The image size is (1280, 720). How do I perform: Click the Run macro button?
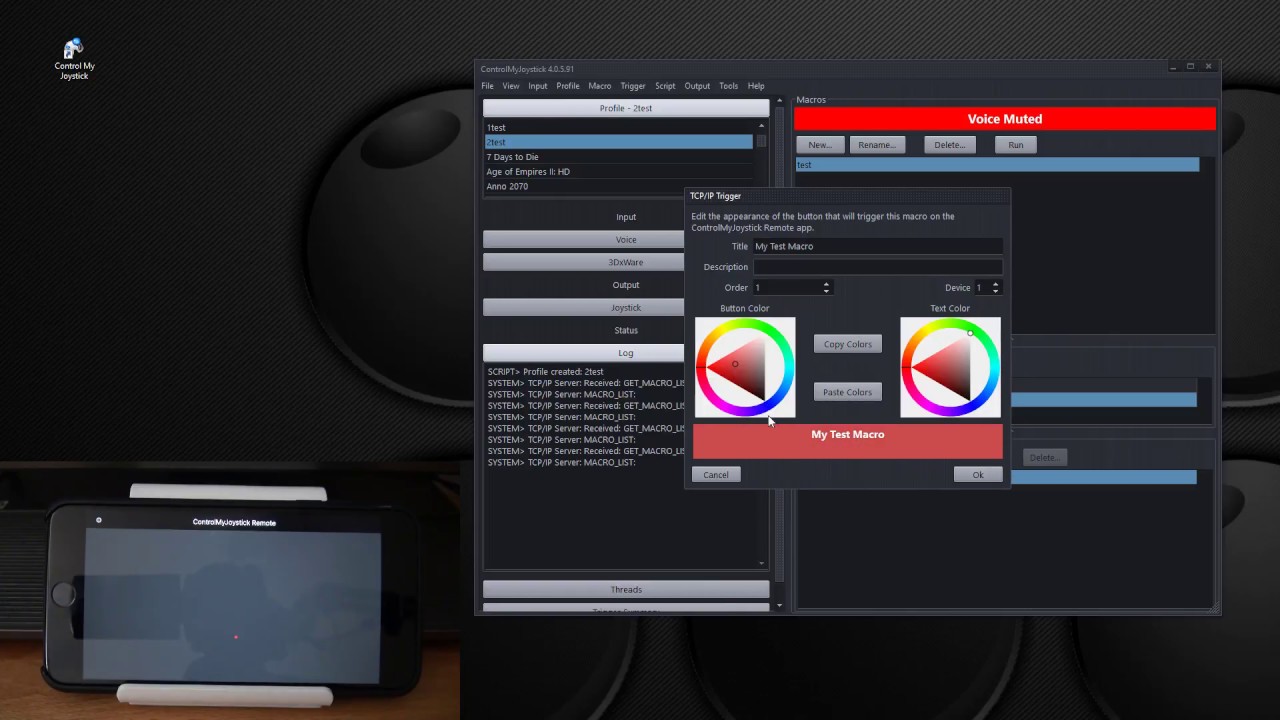(1015, 145)
